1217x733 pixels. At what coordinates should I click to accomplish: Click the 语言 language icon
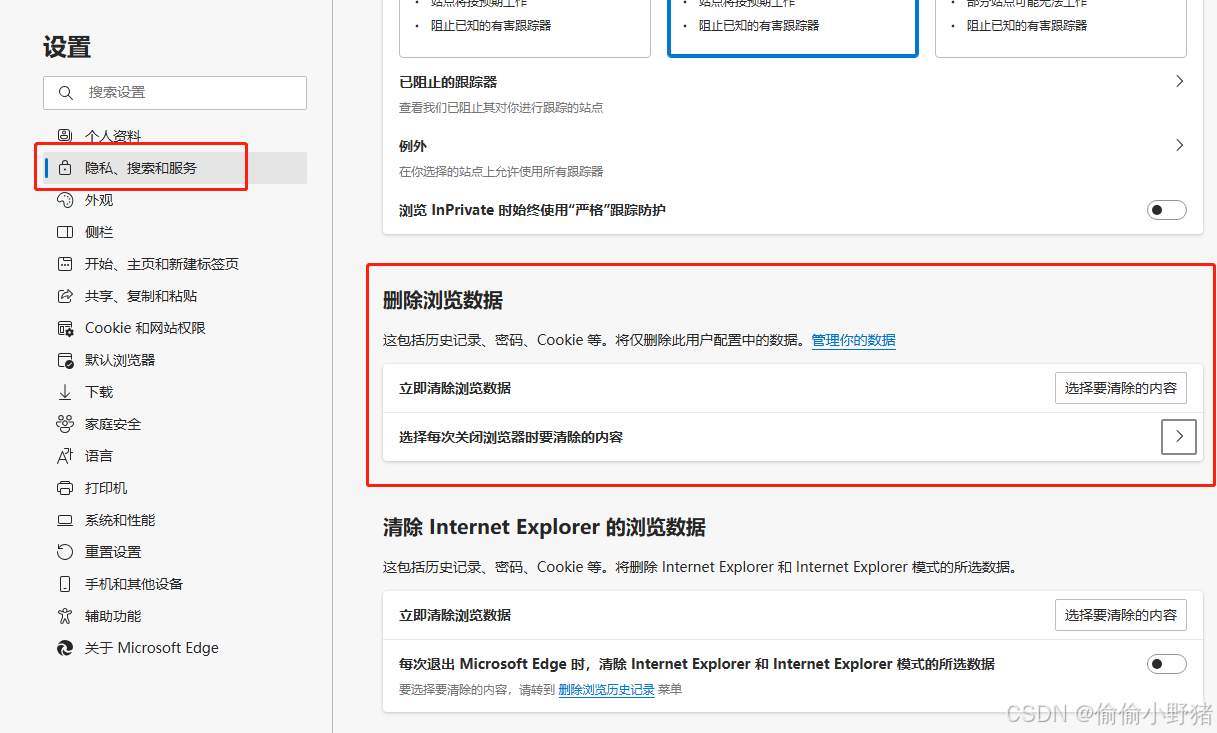(65, 456)
